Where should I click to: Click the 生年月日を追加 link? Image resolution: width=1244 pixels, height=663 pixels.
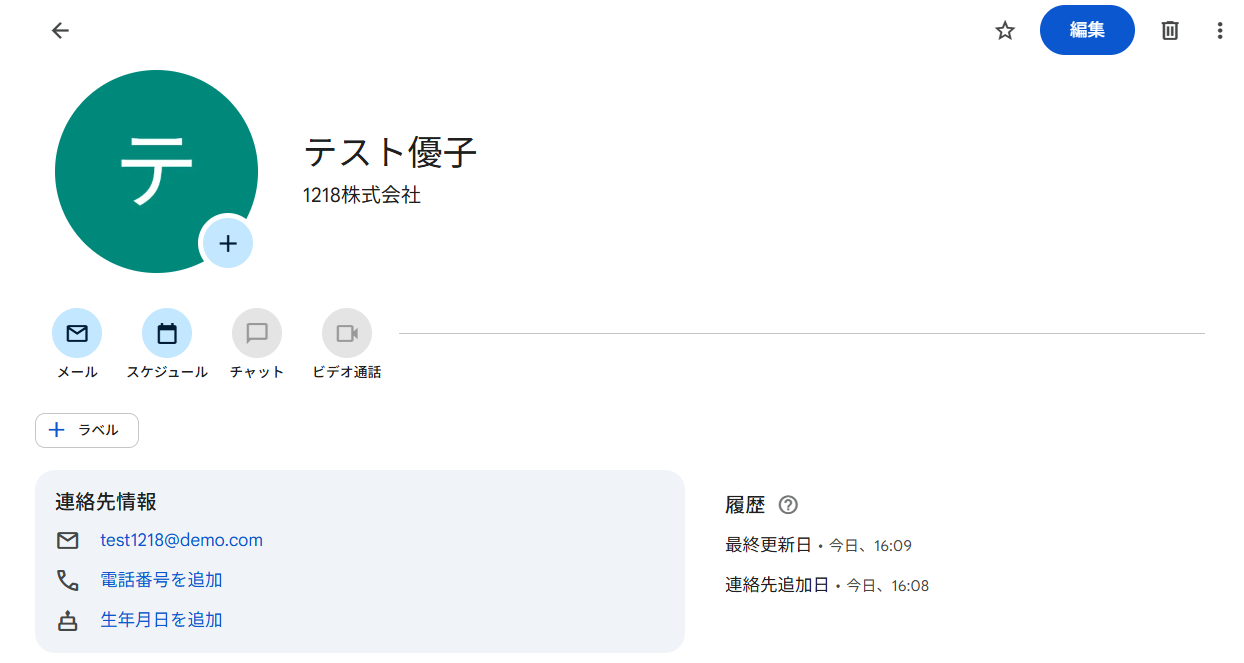[x=161, y=620]
